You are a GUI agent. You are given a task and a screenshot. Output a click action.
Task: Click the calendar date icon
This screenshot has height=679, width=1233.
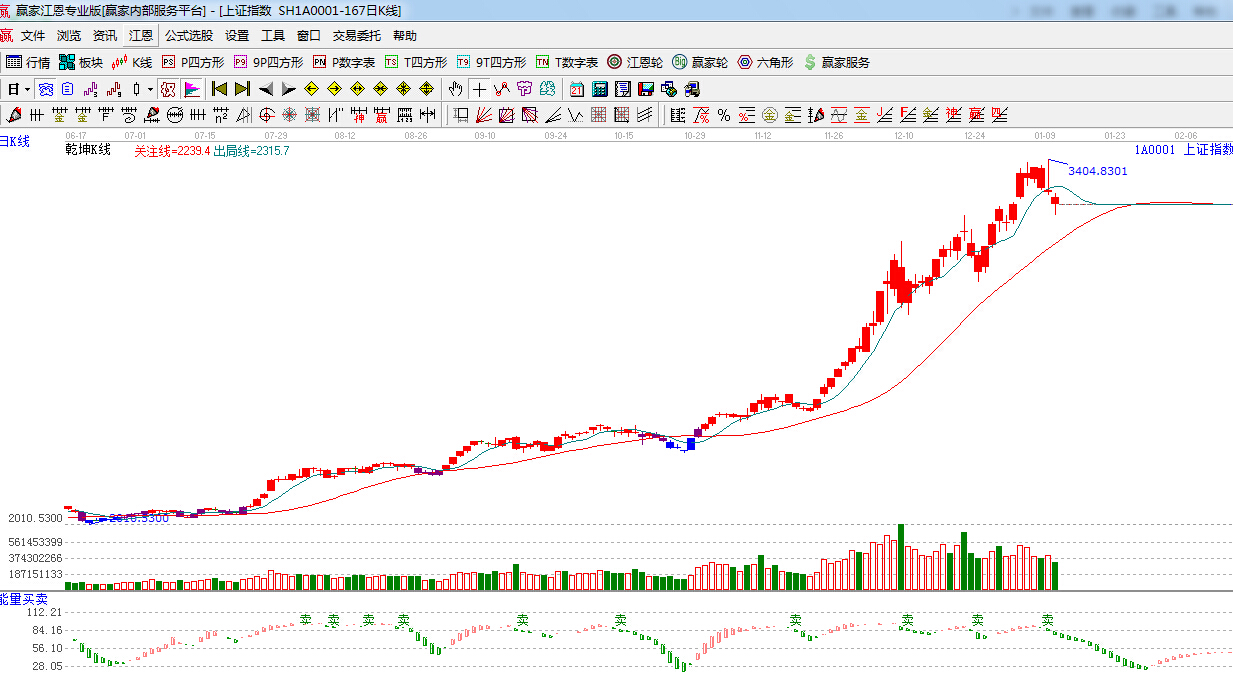[577, 89]
